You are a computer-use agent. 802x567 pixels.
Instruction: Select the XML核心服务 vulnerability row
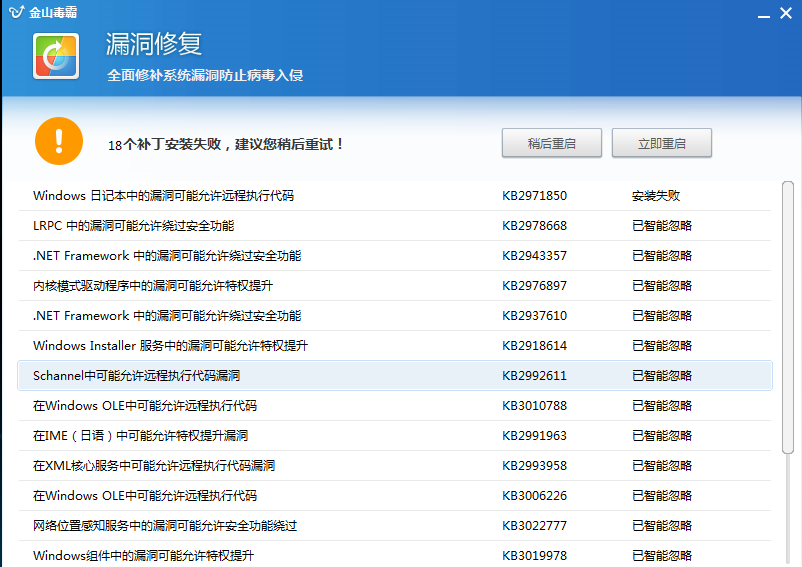153,466
